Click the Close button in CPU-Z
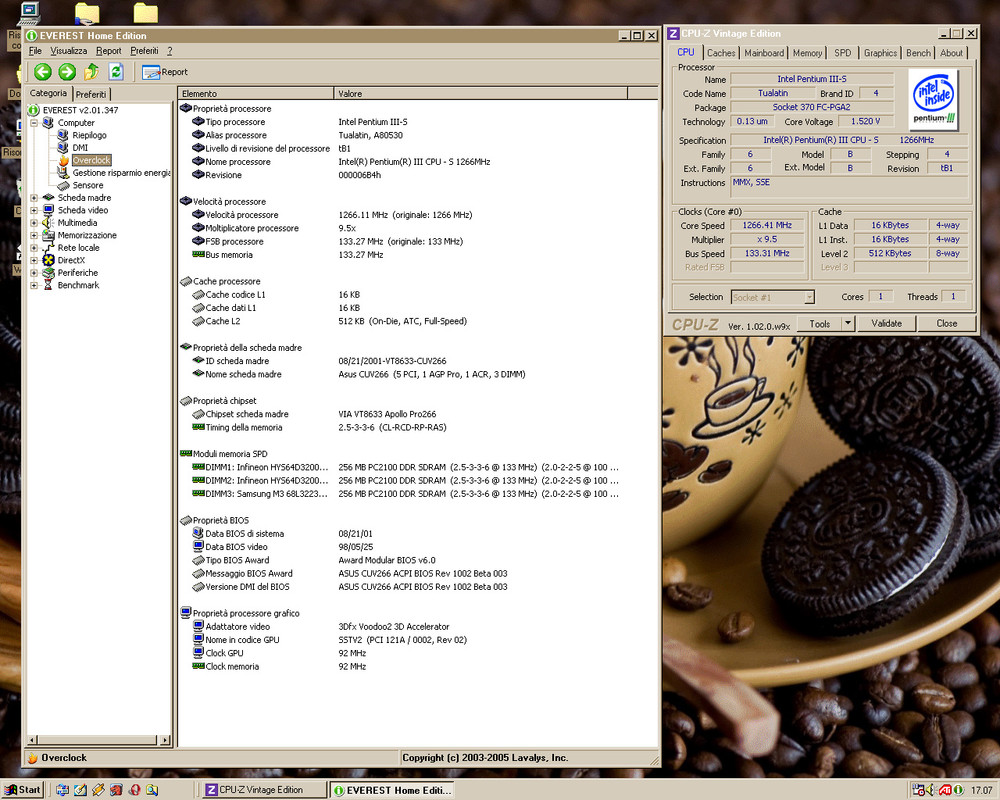Image resolution: width=1000 pixels, height=800 pixels. coord(946,323)
